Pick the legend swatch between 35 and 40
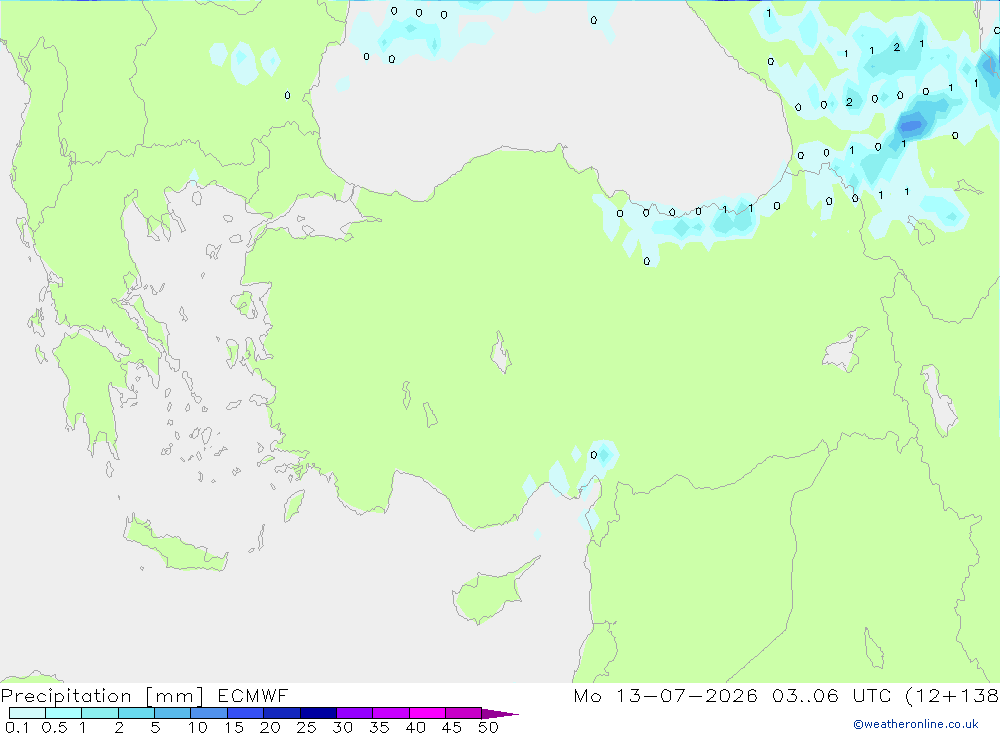Image resolution: width=1000 pixels, height=733 pixels. [391, 713]
